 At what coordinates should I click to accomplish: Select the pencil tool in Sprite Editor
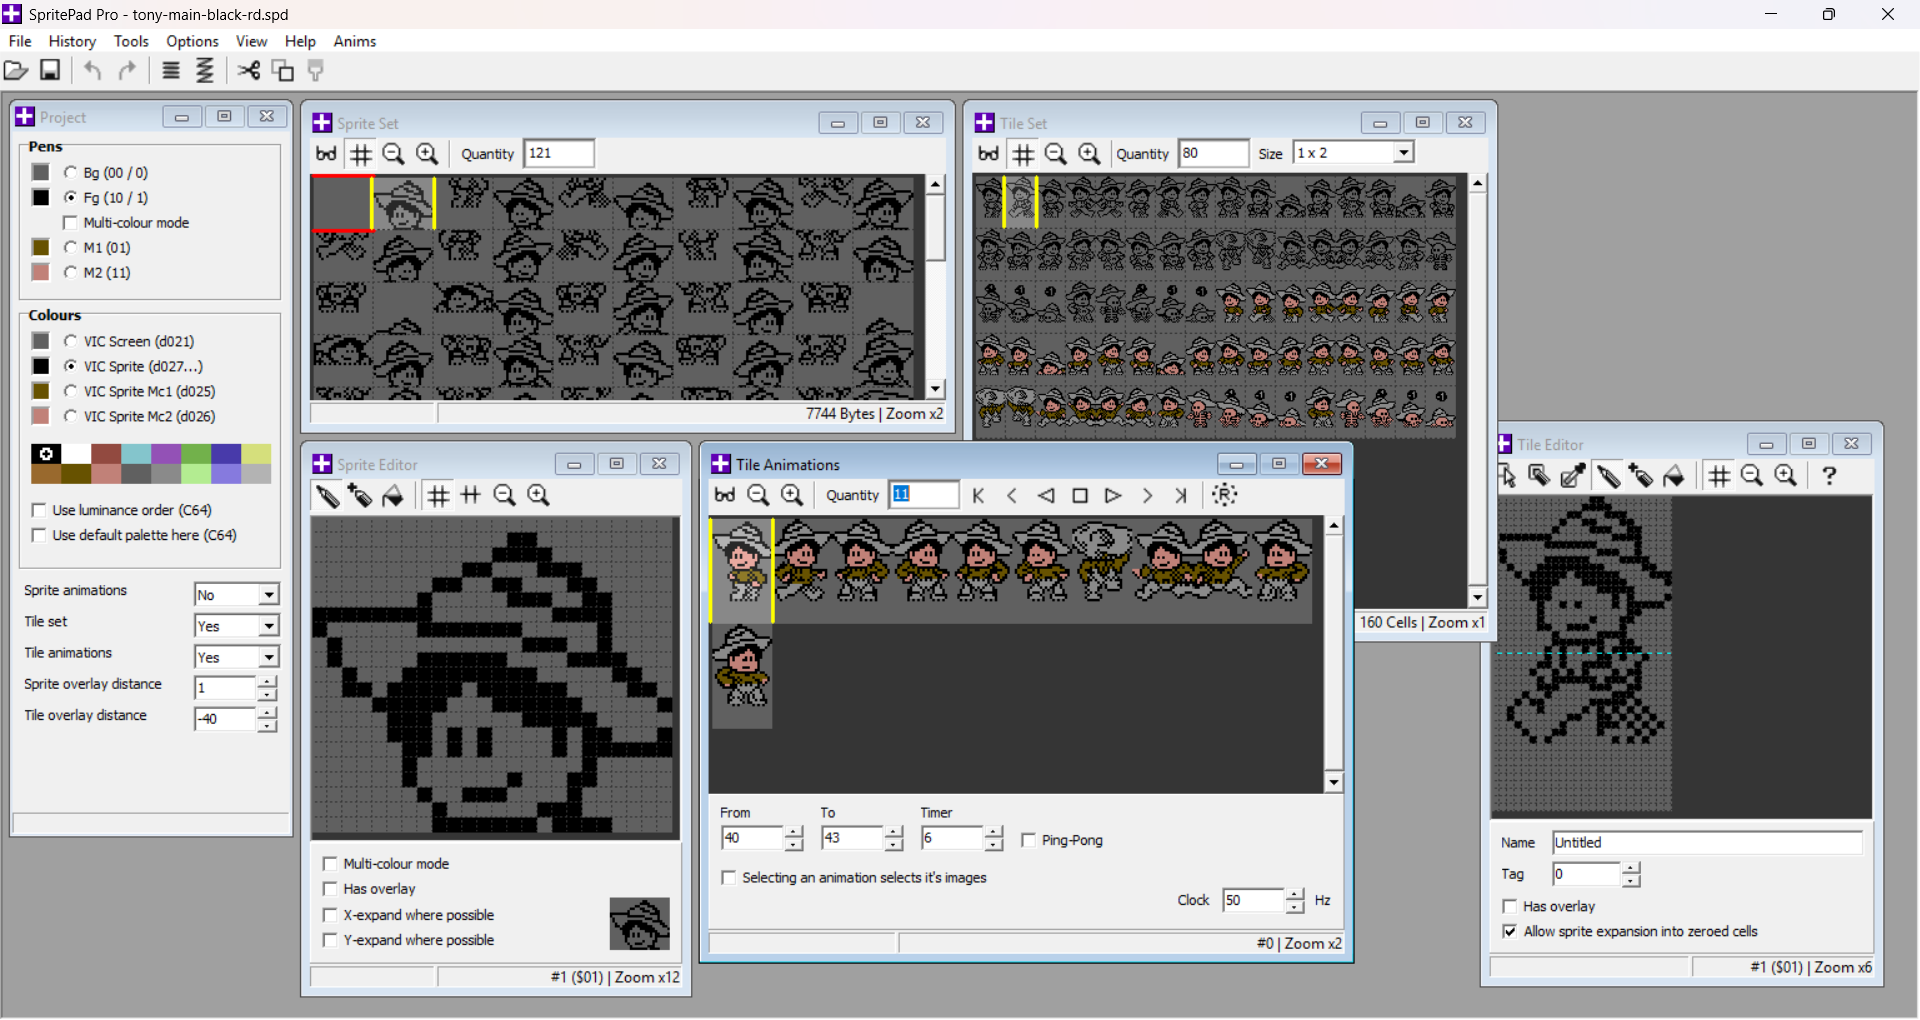point(327,495)
